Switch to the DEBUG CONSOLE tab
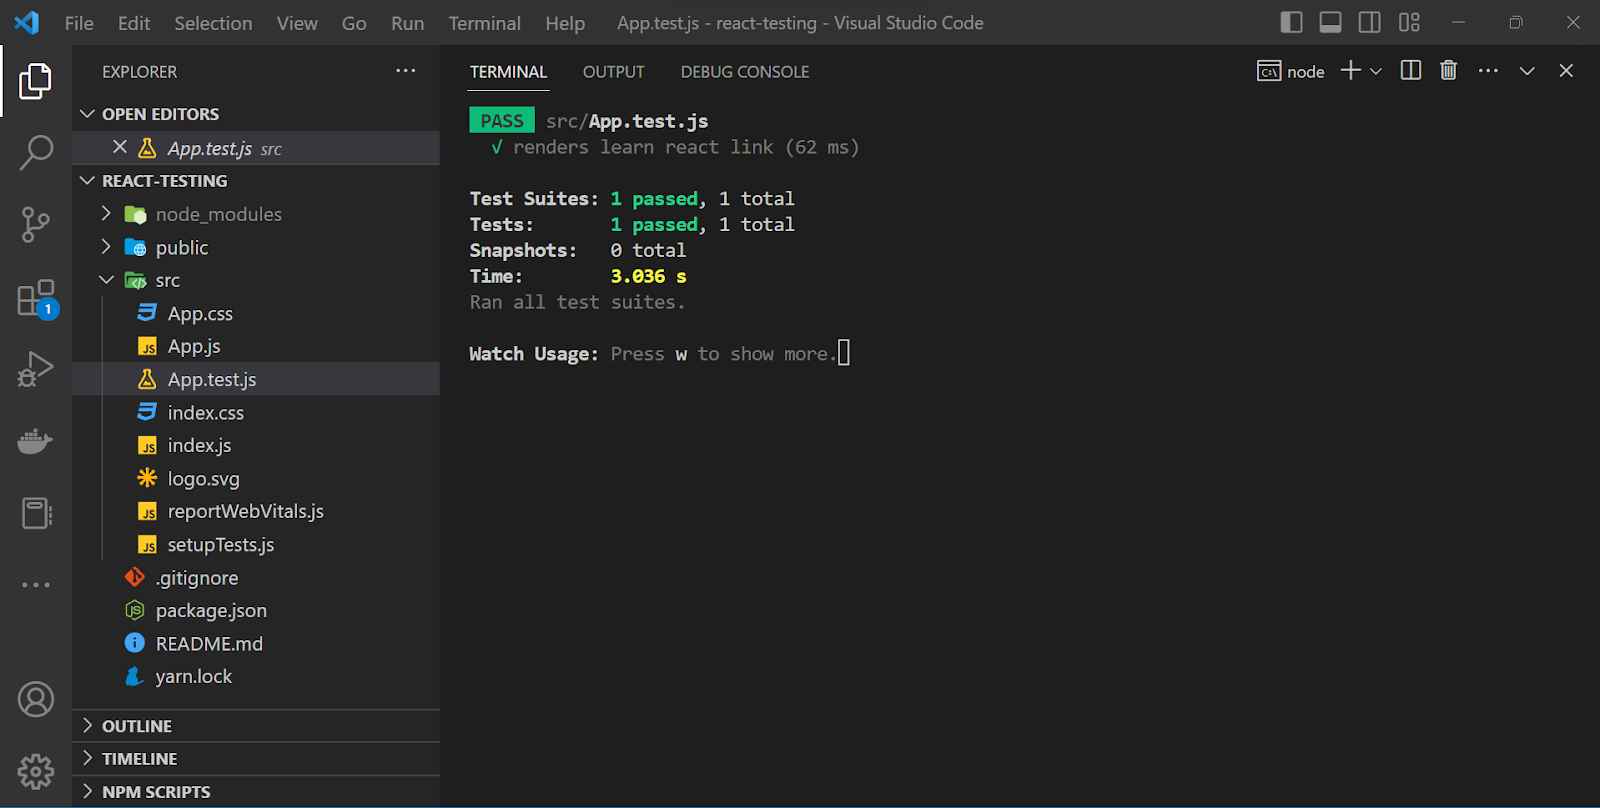This screenshot has width=1600, height=808. click(745, 72)
